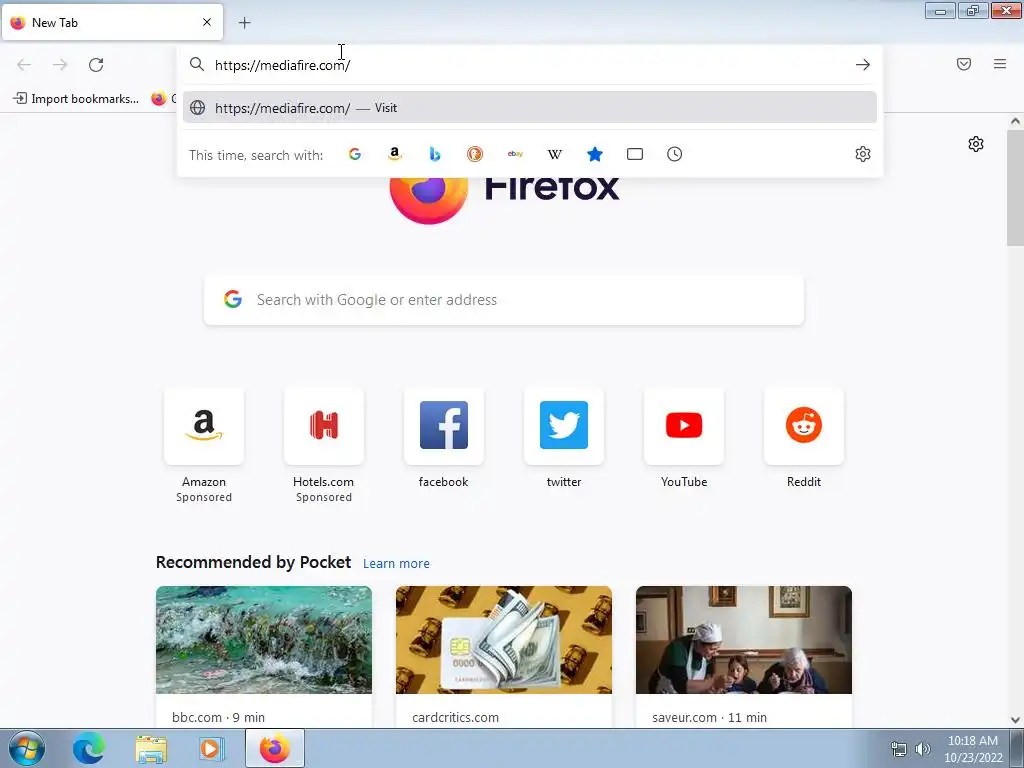Click Import bookmarks in bookmarks toolbar
Viewport: 1024px width, 768px height.
76,99
